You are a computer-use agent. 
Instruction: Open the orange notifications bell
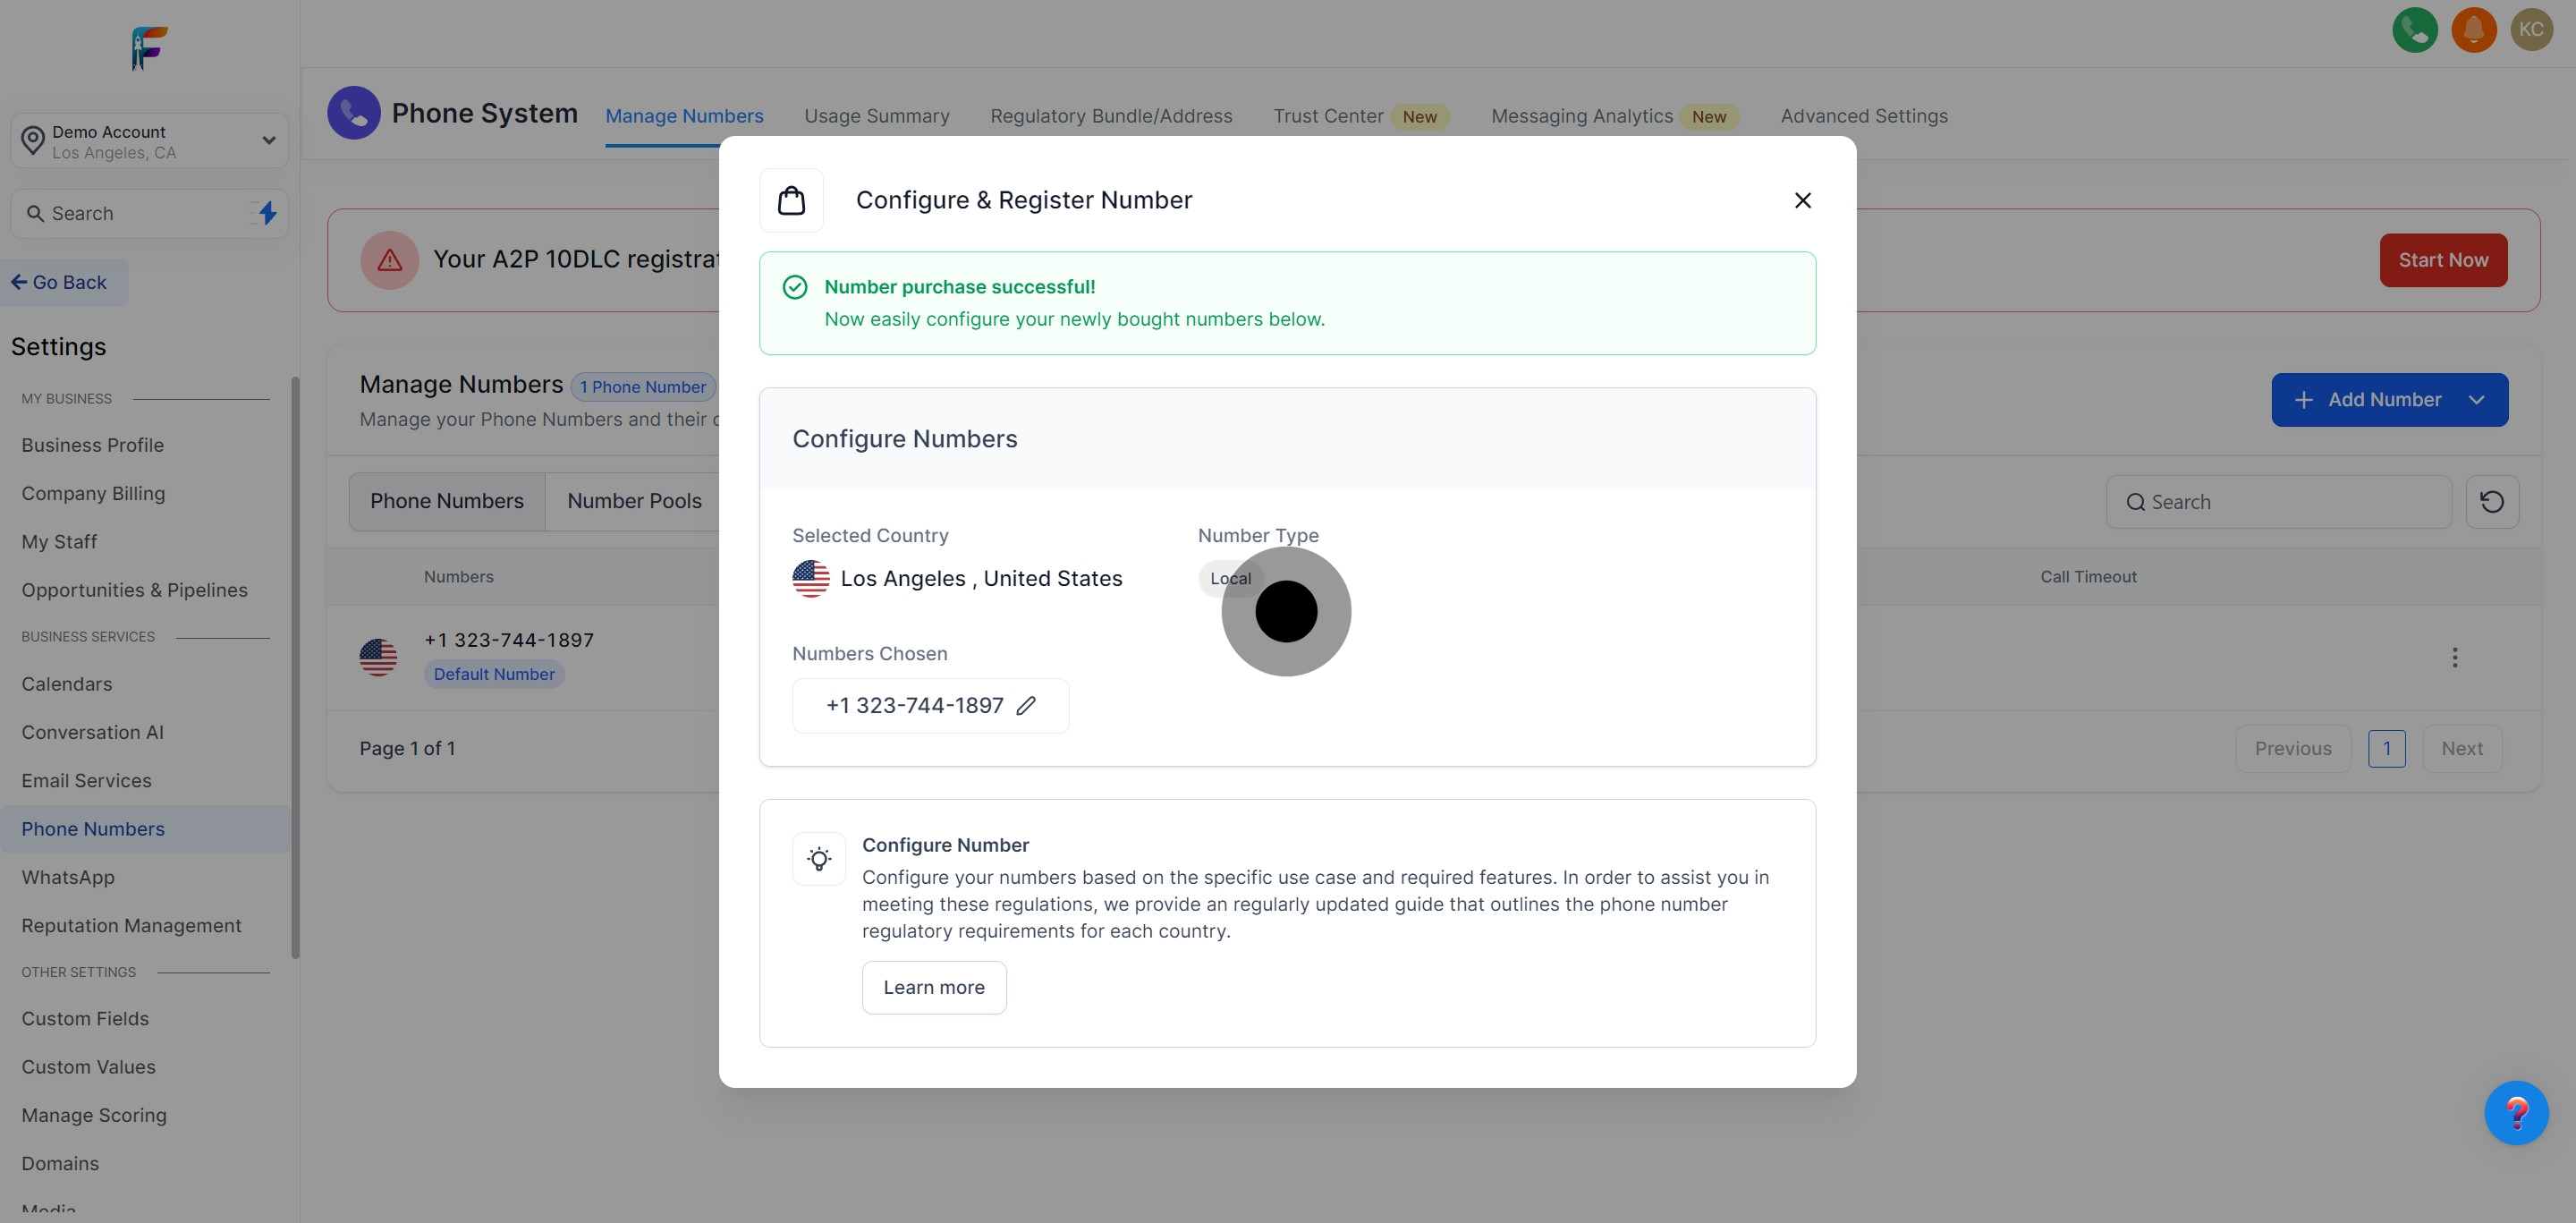pos(2473,30)
